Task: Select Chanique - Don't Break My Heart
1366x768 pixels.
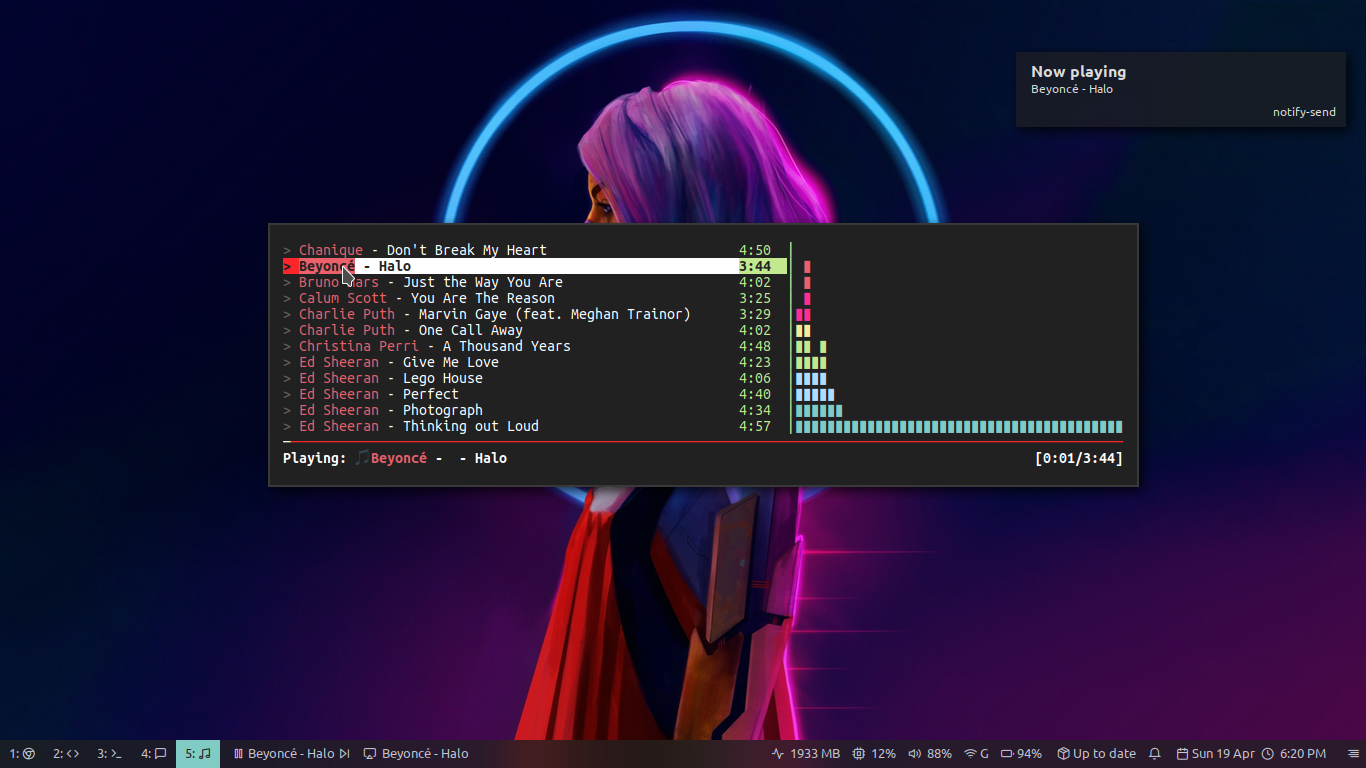Action: tap(535, 250)
